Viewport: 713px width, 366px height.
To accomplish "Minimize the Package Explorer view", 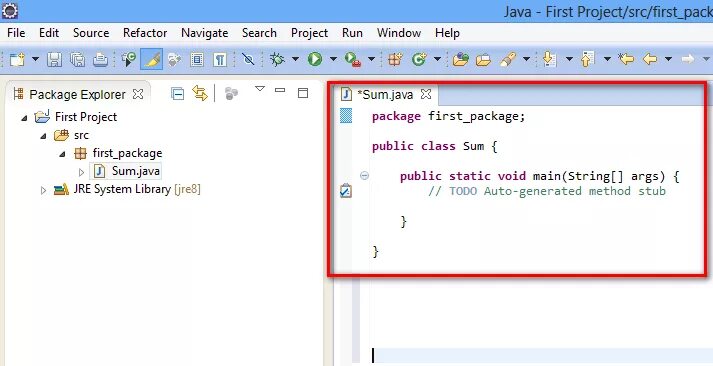I will pos(280,90).
